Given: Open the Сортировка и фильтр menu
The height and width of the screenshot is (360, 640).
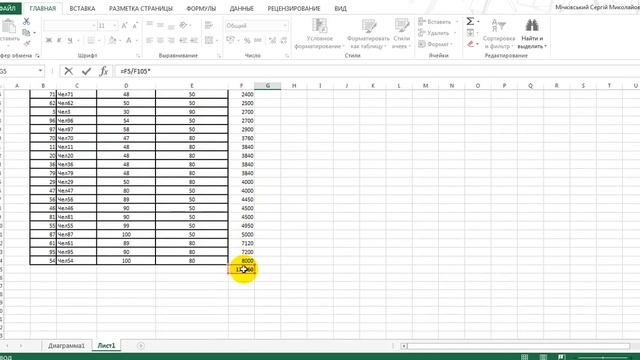Looking at the screenshot, I should pos(498,34).
